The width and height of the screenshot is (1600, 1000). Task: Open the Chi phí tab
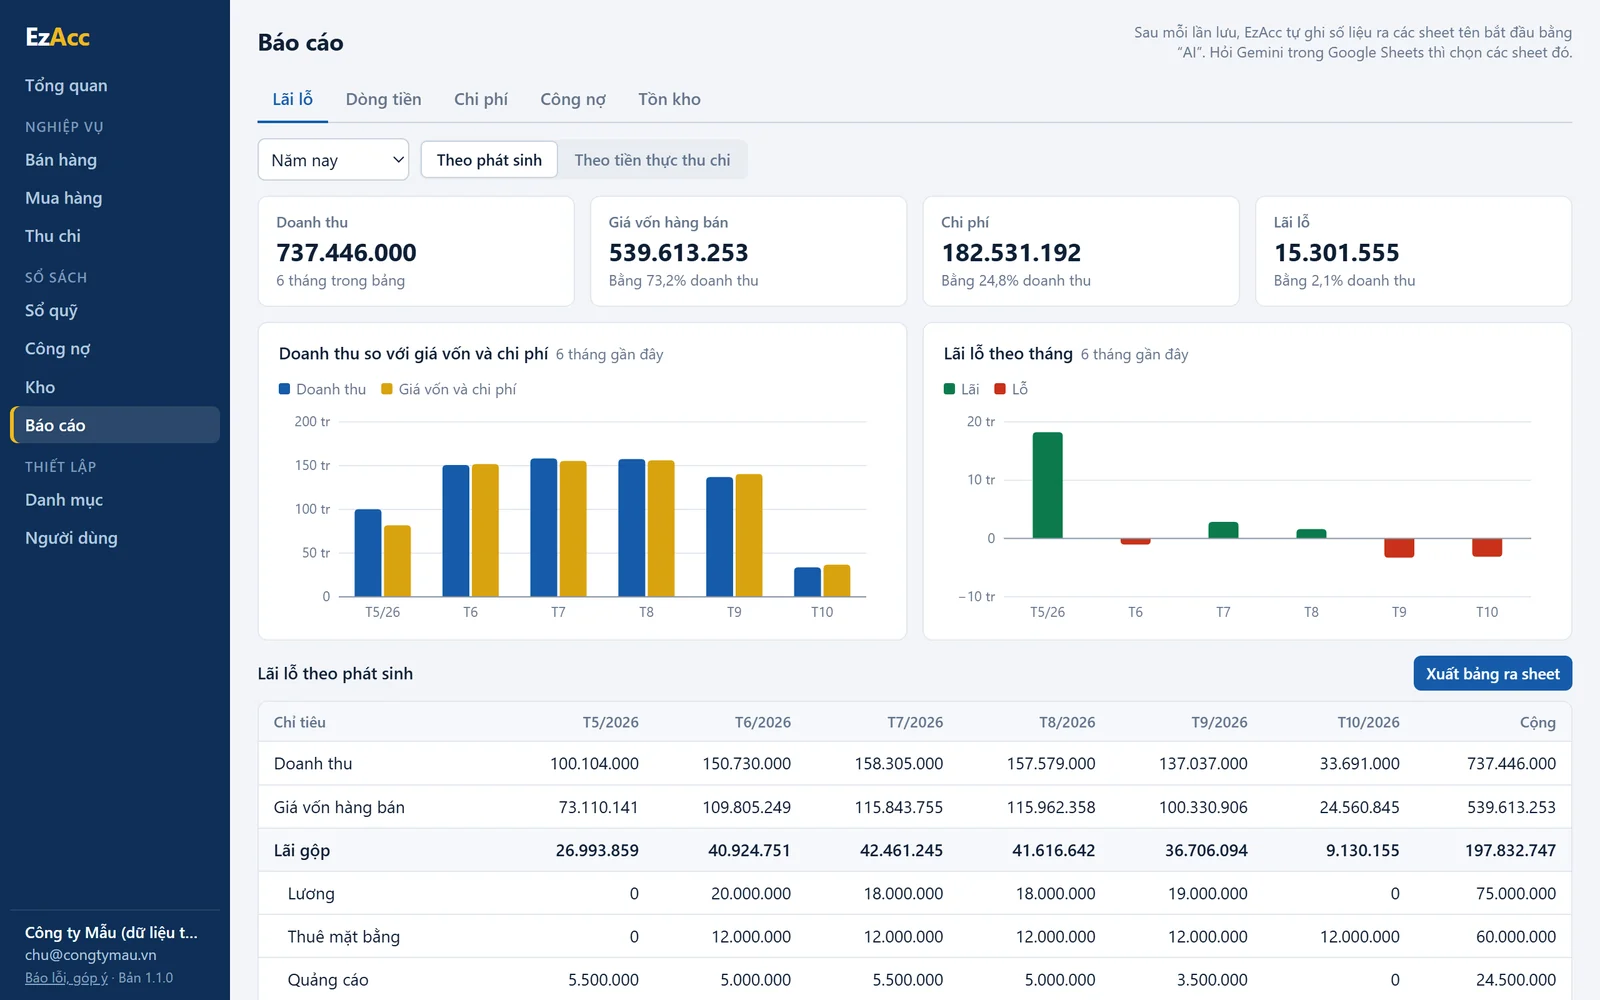[x=481, y=99]
